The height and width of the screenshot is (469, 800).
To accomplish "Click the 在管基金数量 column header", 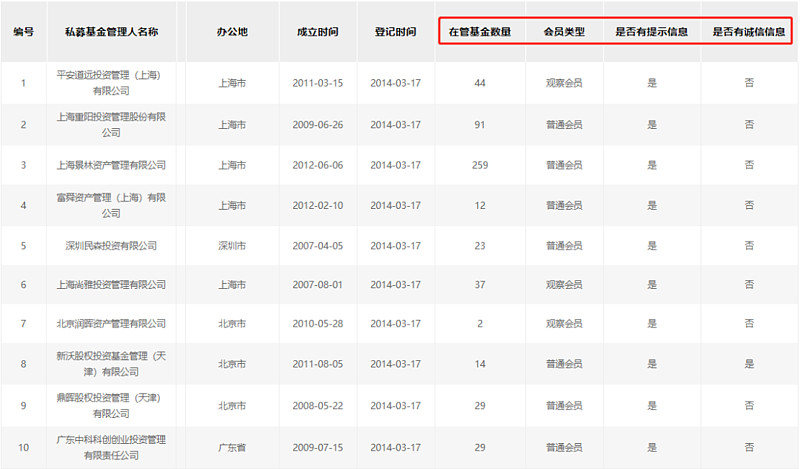I will pyautogui.click(x=480, y=32).
